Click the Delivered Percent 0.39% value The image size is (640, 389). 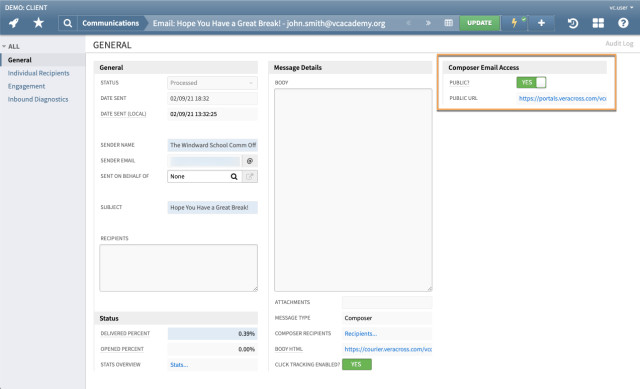pyautogui.click(x=212, y=333)
